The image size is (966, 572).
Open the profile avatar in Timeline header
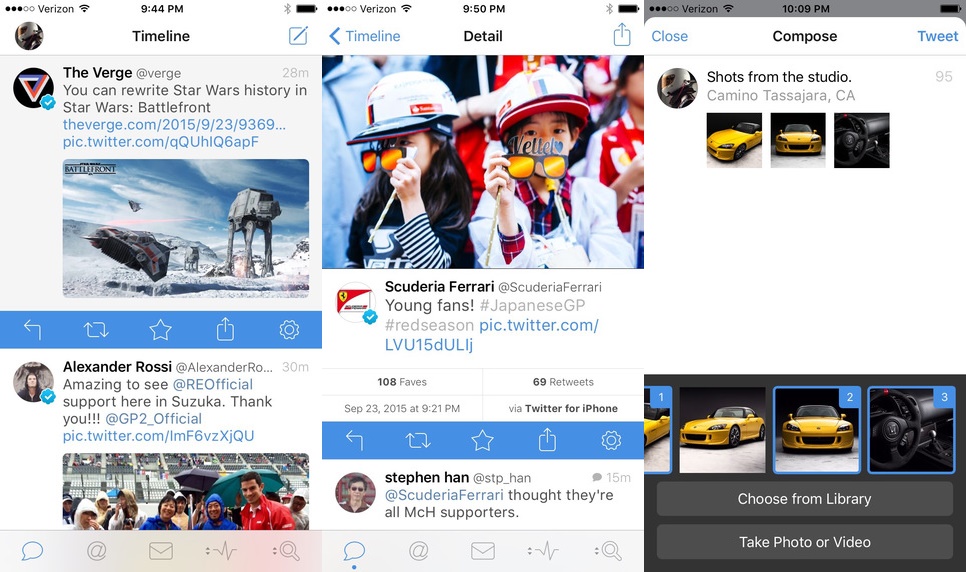tap(29, 36)
